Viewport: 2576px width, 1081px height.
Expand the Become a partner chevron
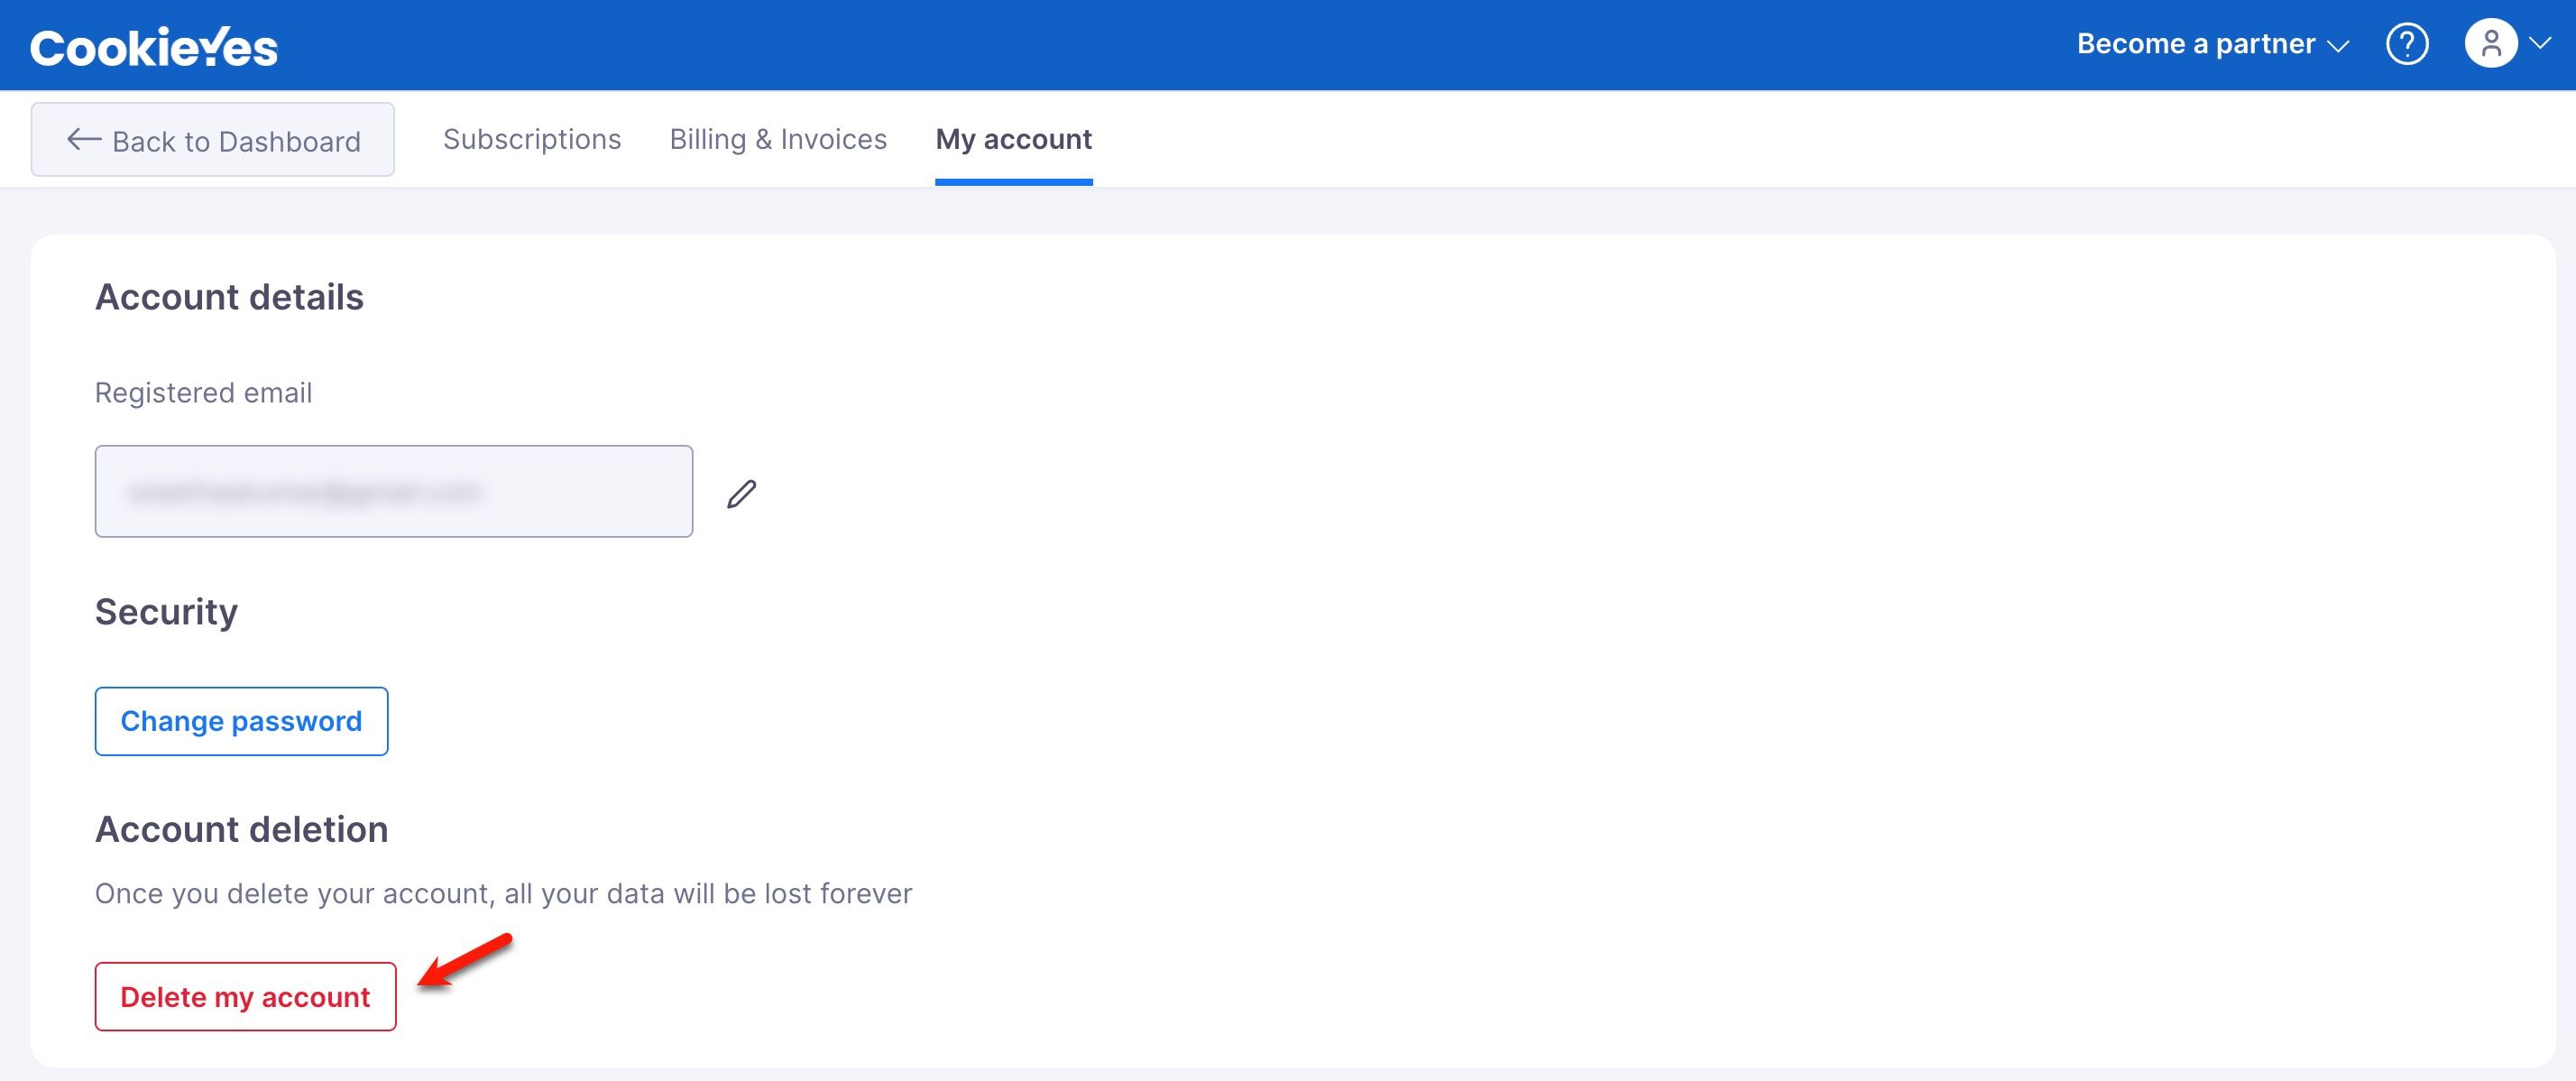[x=2338, y=46]
